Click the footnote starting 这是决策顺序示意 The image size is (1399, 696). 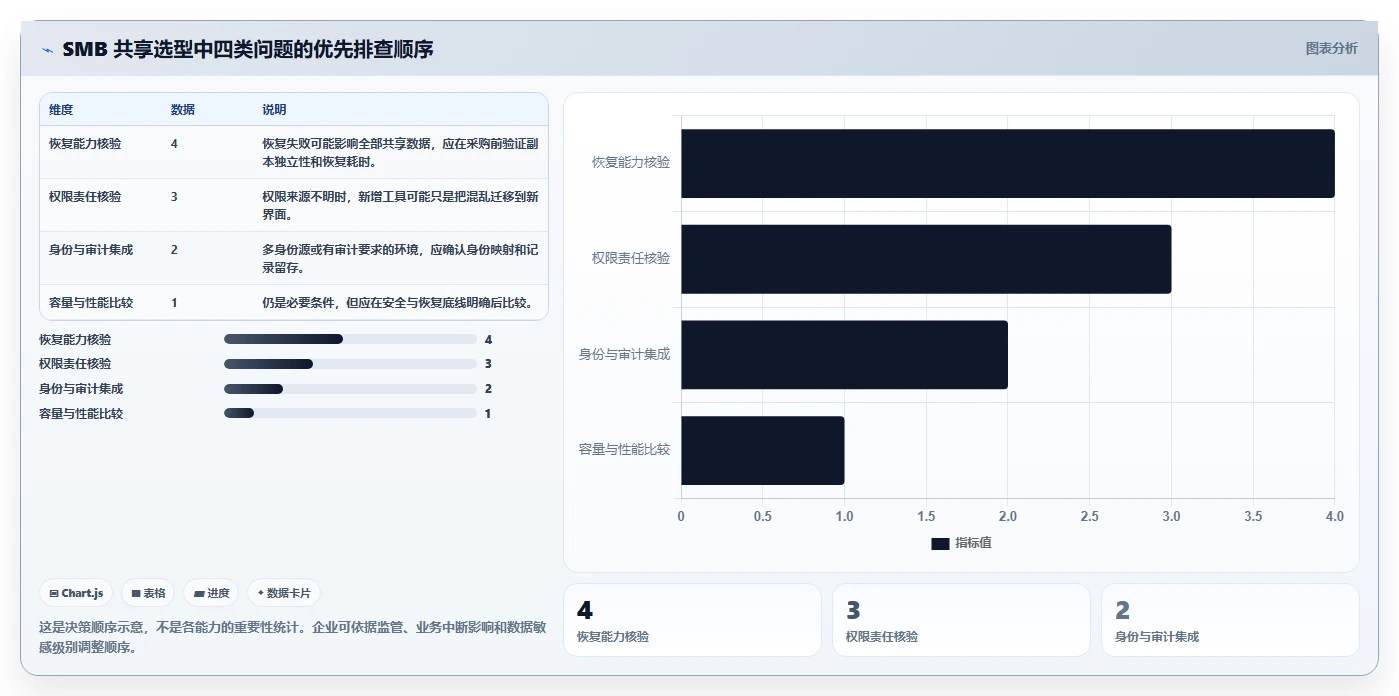click(292, 637)
